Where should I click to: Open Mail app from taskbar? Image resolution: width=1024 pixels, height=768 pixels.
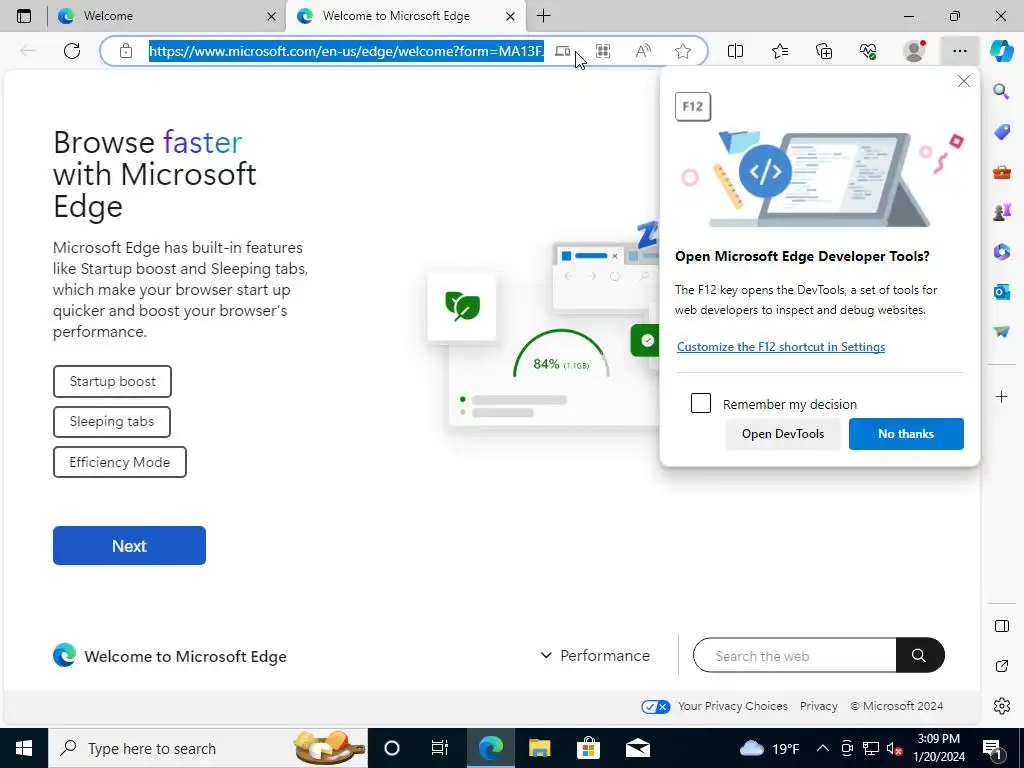[x=637, y=748]
